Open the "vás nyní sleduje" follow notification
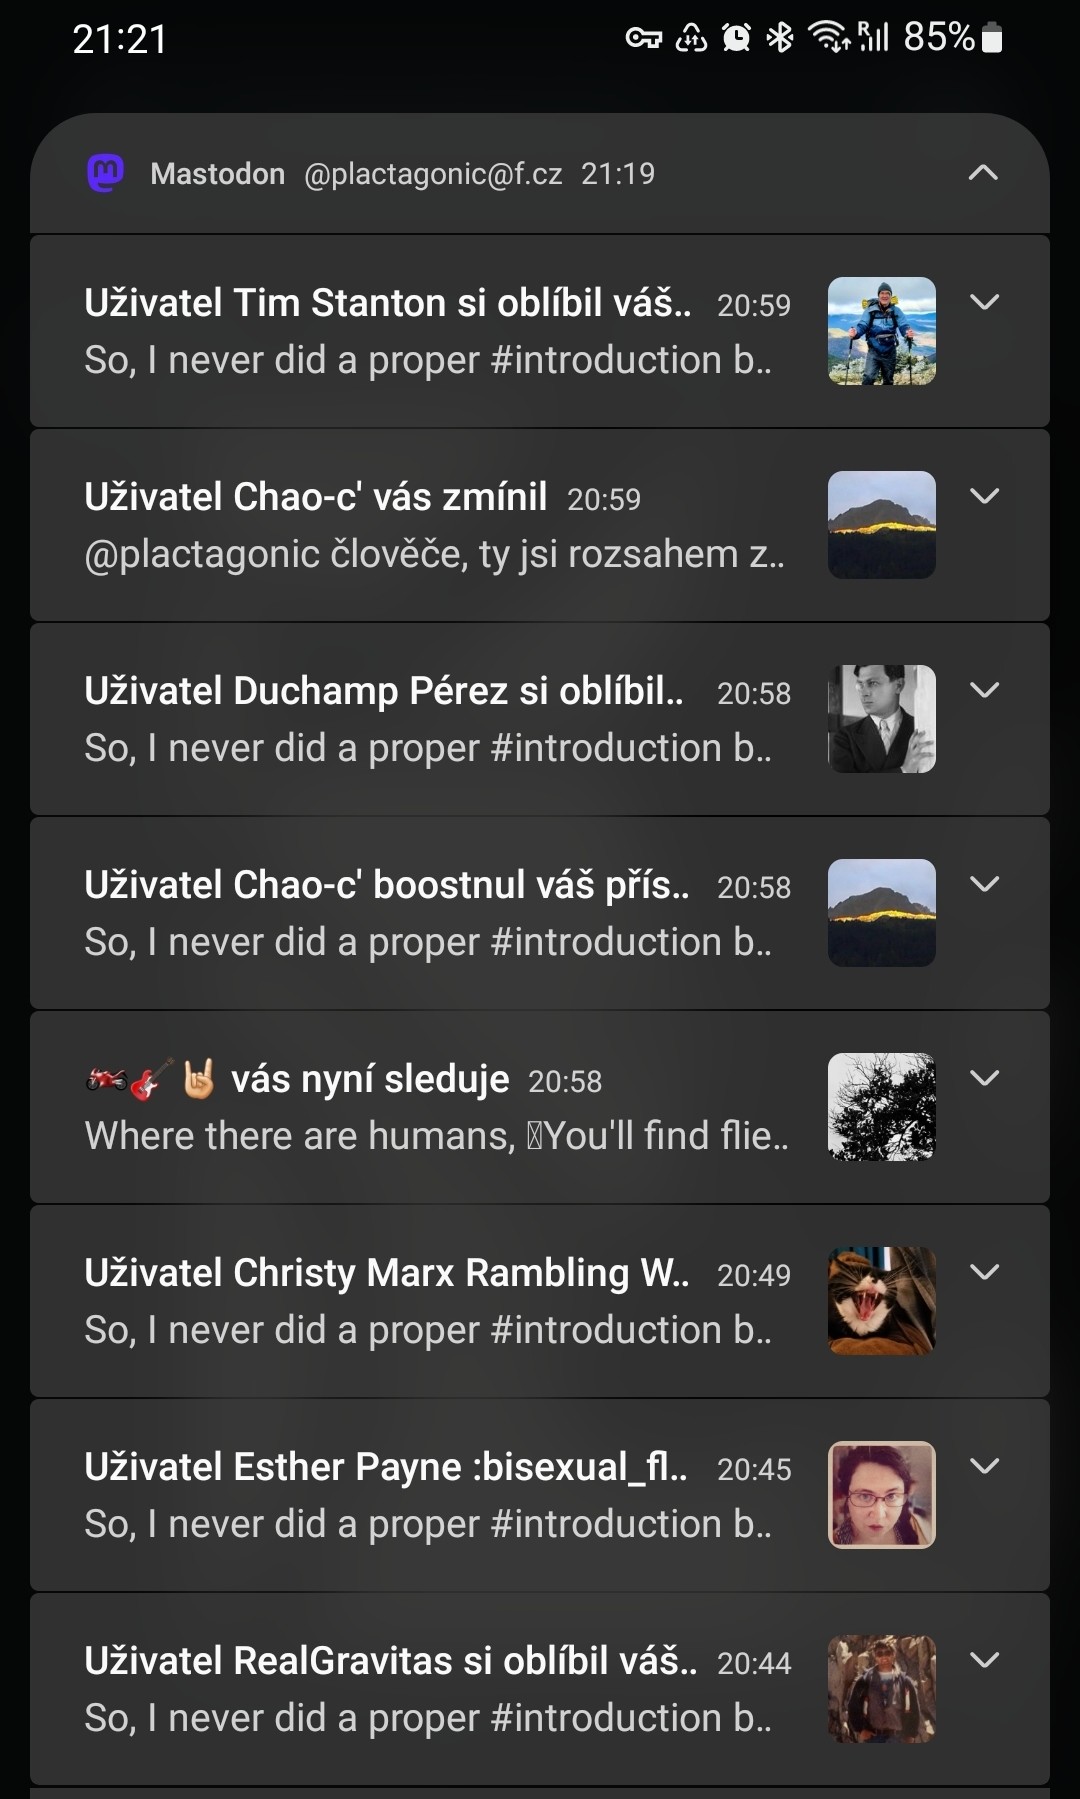 click(430, 1107)
